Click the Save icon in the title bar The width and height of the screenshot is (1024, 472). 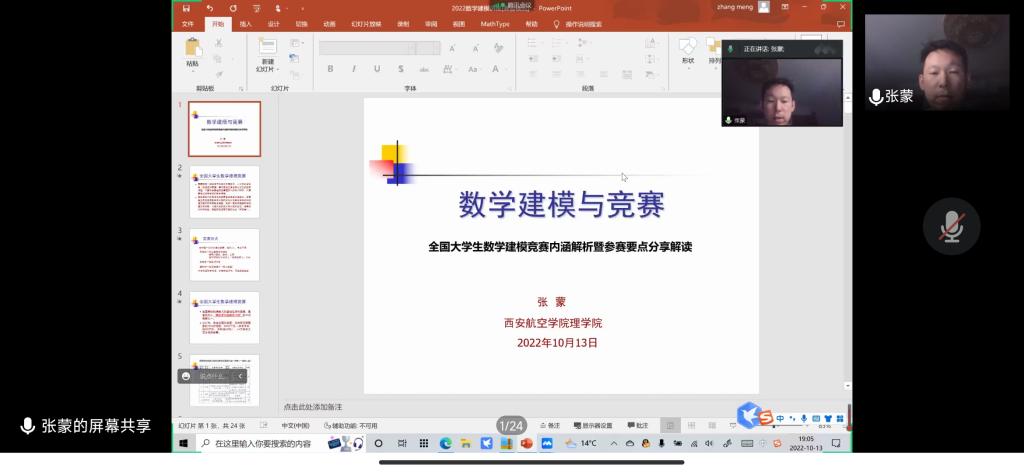click(186, 8)
